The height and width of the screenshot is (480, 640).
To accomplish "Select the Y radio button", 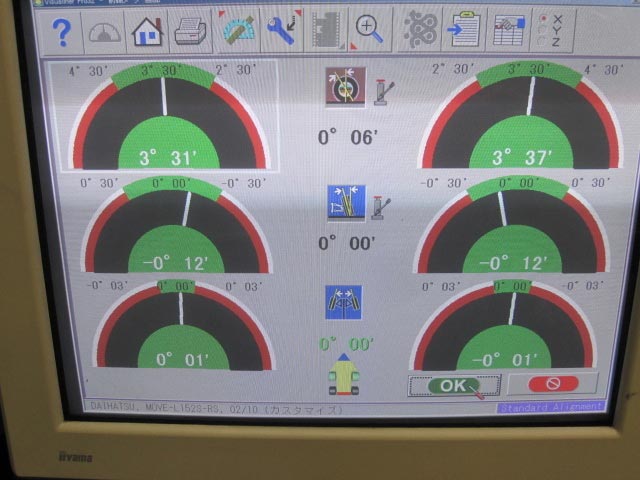I will [543, 29].
